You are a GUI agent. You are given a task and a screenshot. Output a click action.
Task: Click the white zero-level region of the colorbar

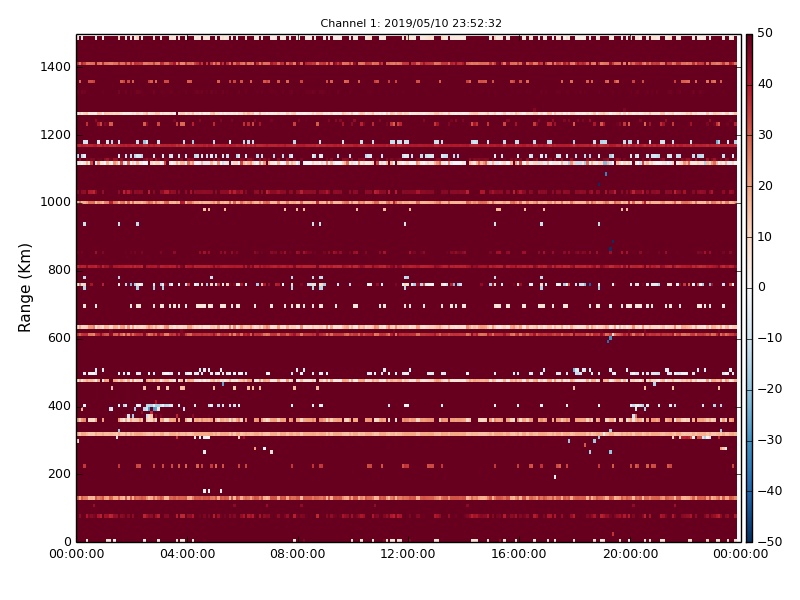[x=749, y=288]
